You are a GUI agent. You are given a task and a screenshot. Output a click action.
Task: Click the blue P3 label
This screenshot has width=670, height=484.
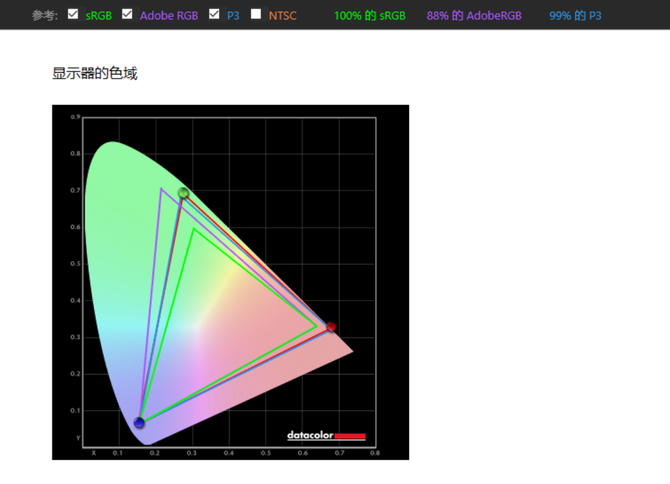[x=233, y=16]
